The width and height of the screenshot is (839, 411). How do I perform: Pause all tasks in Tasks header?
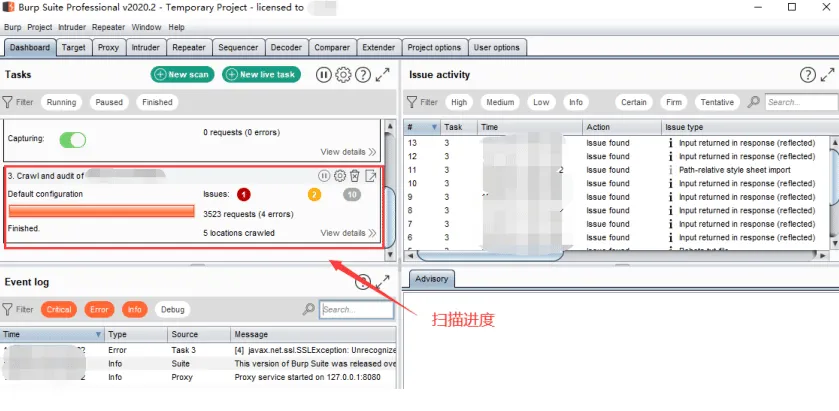pyautogui.click(x=324, y=75)
